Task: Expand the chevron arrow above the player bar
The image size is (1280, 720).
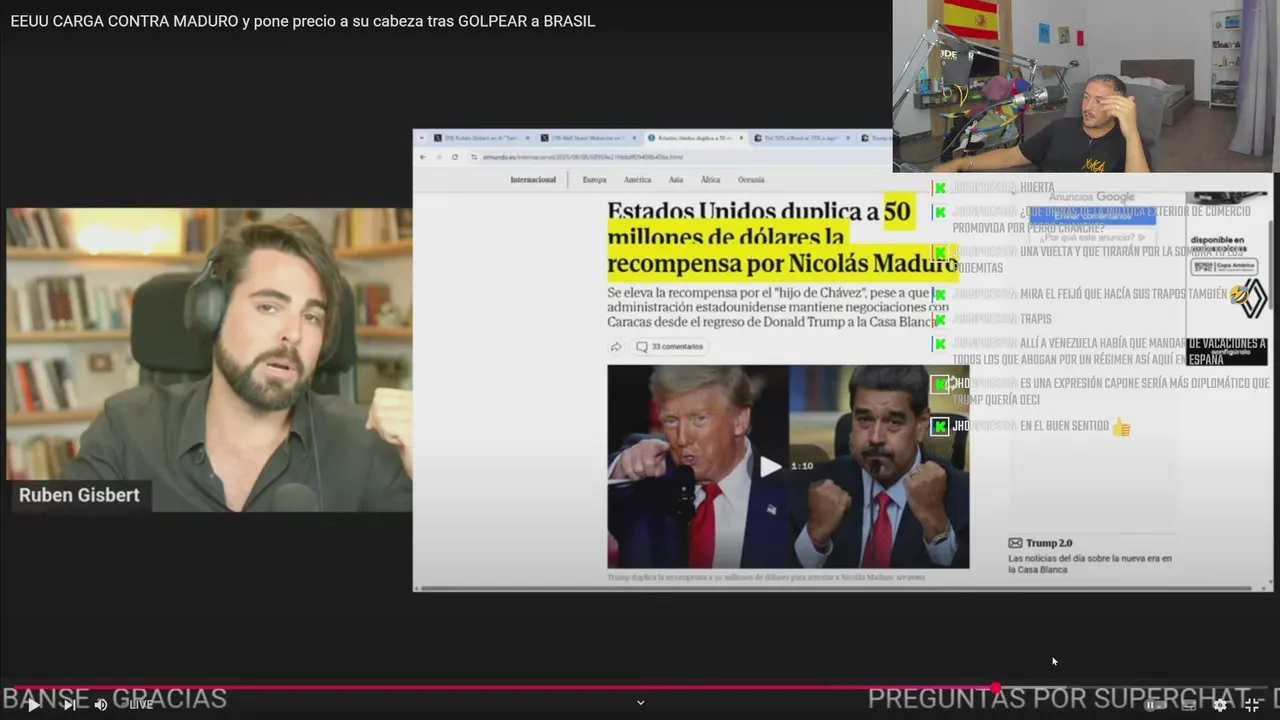Action: (x=640, y=702)
